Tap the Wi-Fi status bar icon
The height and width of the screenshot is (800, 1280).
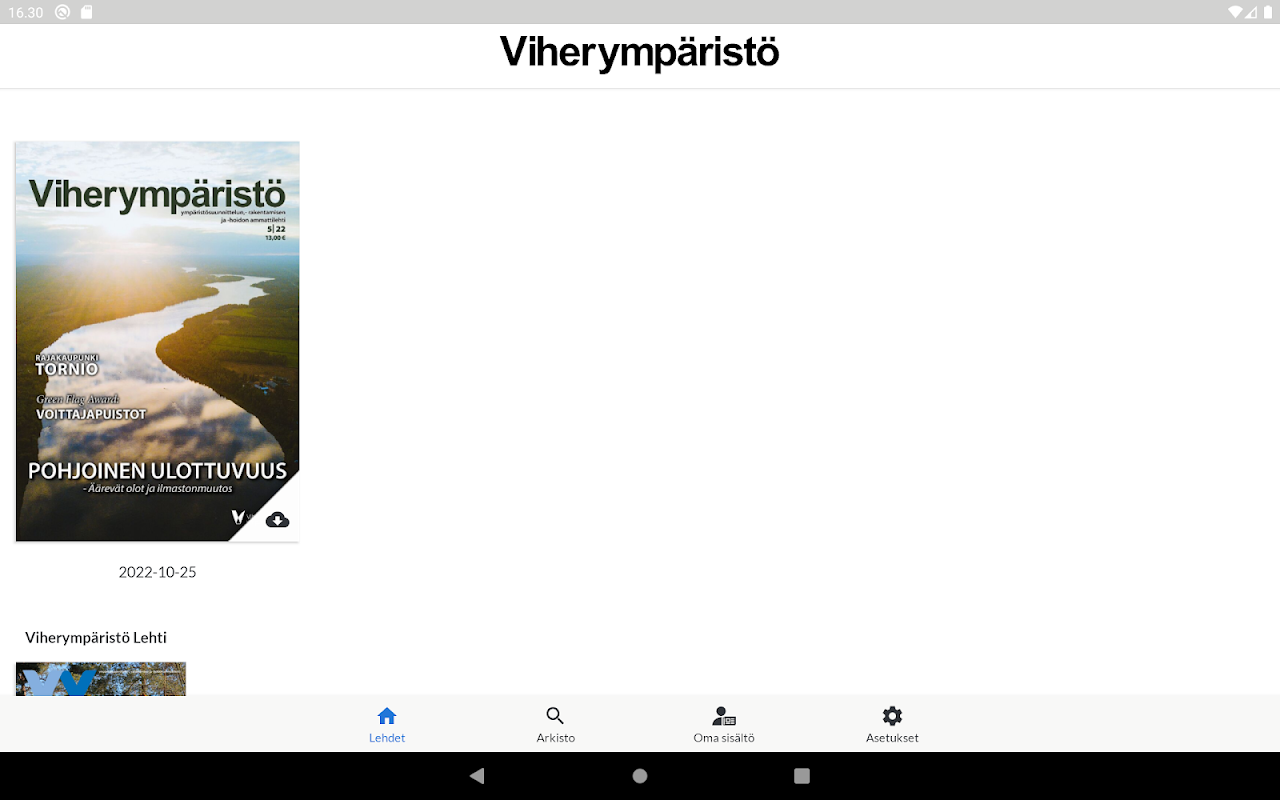[1236, 12]
